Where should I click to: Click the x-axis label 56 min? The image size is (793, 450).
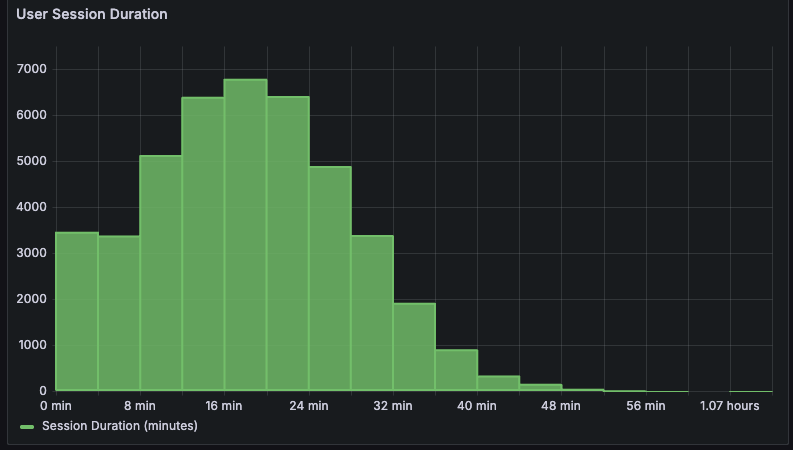(x=646, y=406)
